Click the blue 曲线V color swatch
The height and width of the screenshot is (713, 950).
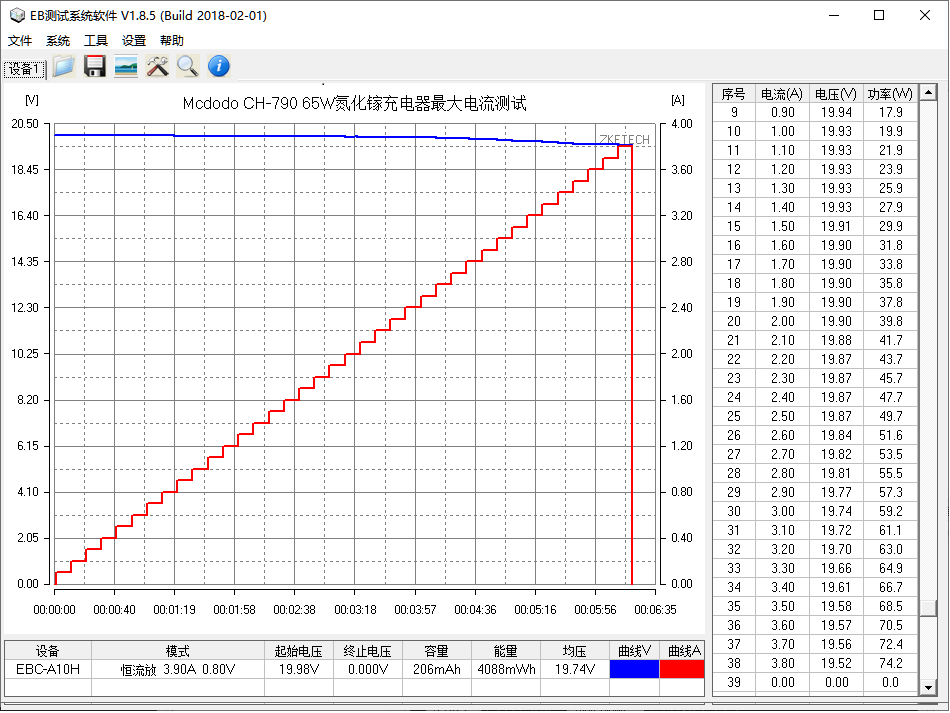(x=634, y=669)
